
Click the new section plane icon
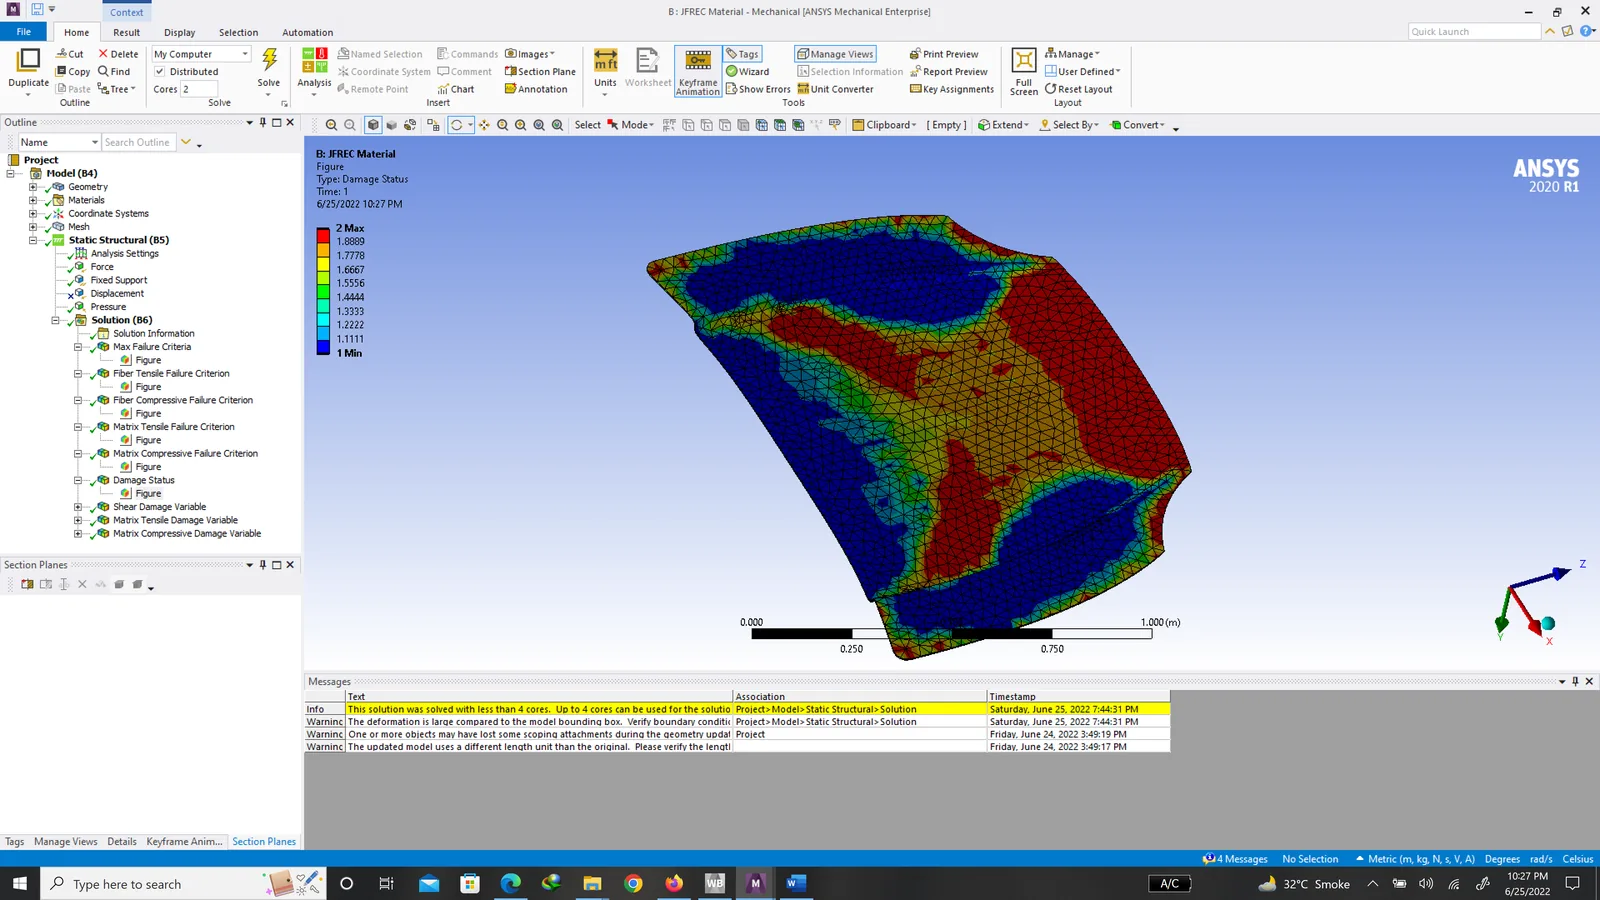(27, 584)
